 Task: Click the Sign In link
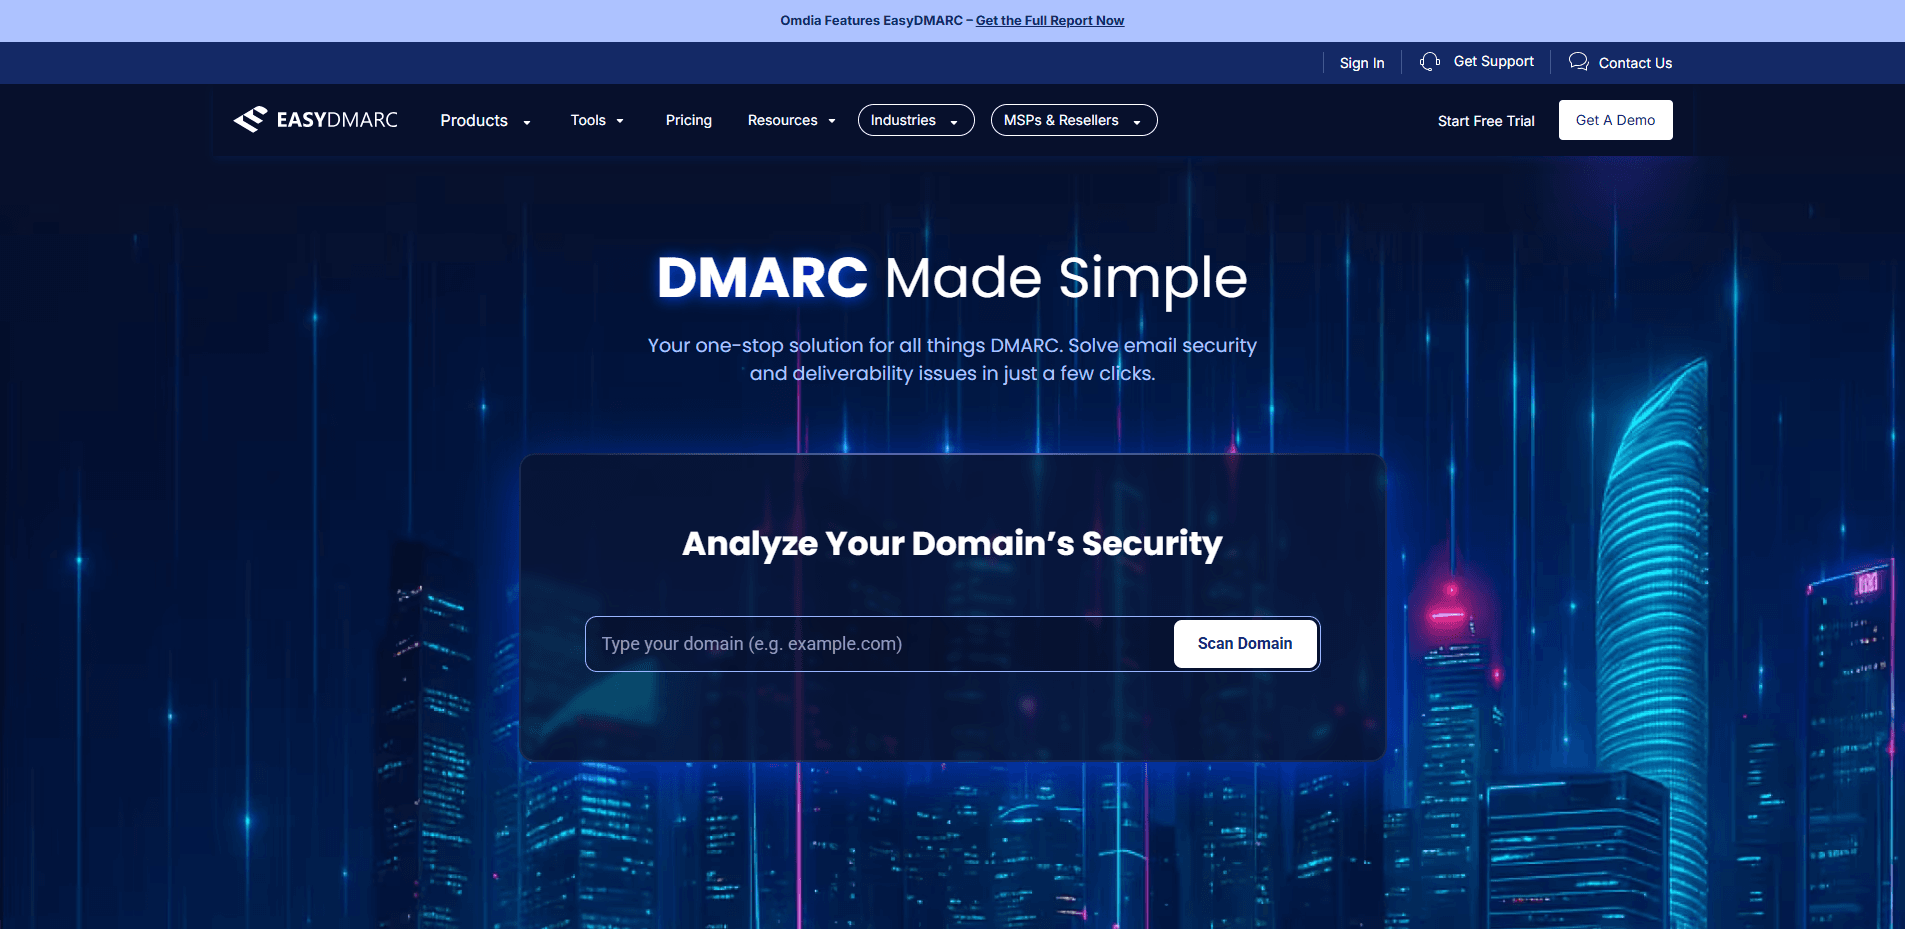click(1362, 62)
